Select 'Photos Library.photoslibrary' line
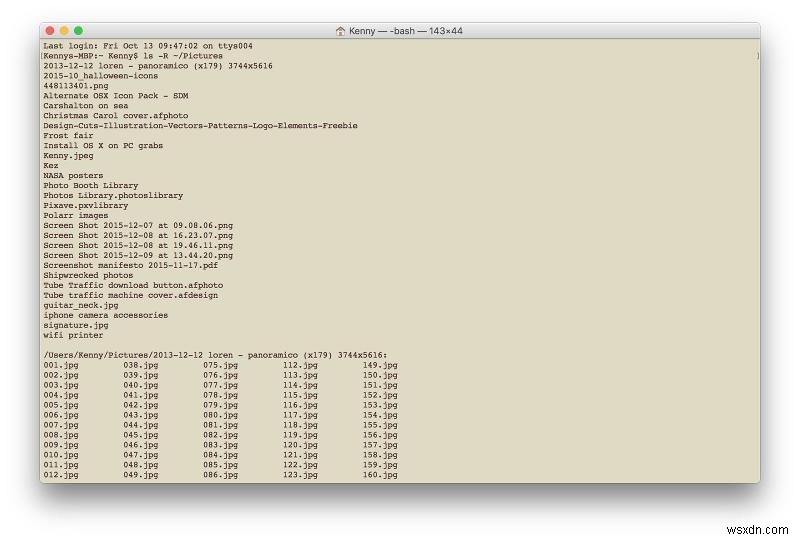The image size is (800, 540). (x=113, y=195)
